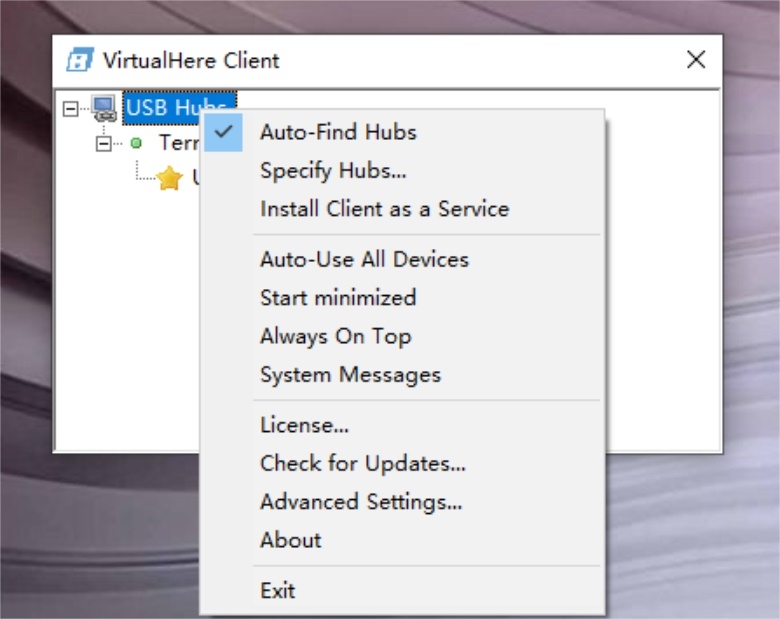This screenshot has width=780, height=619.
Task: Choose Install Client as a Service
Action: [402, 209]
